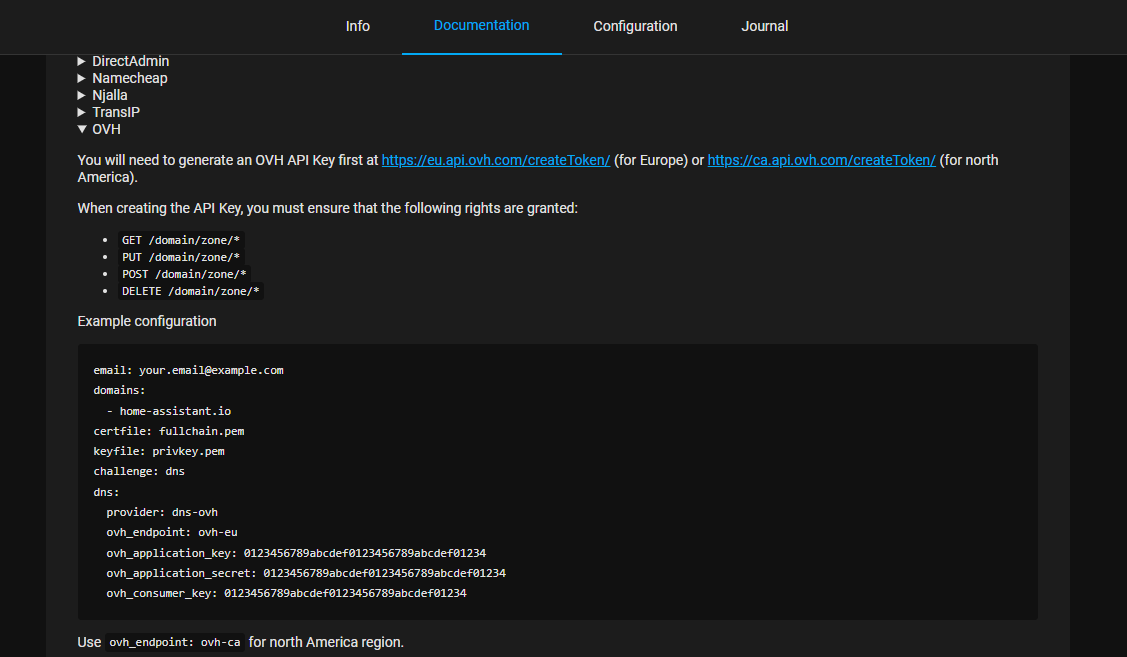This screenshot has width=1127, height=657.
Task: Open the eu.api.ovh.com createToken link
Action: tap(495, 160)
